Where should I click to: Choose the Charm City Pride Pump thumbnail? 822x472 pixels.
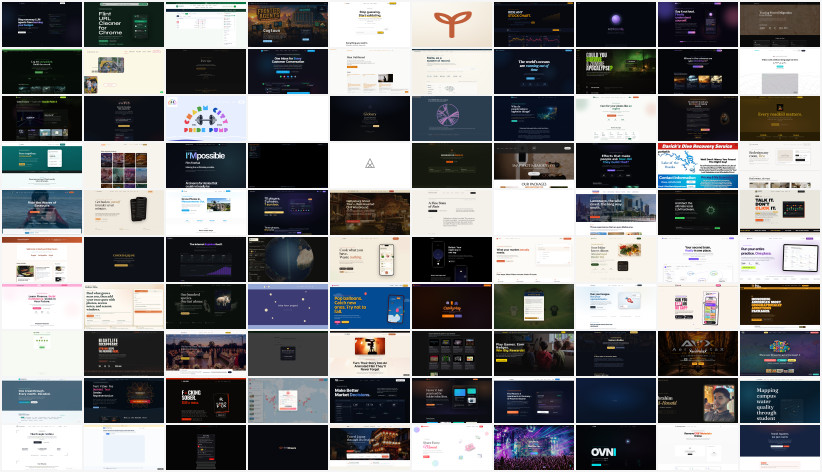point(206,119)
